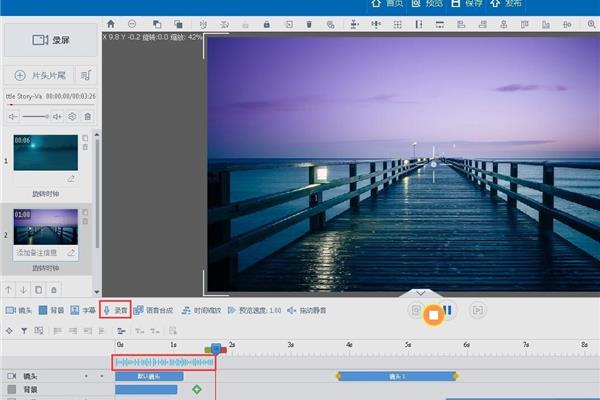
Task: Click the home icon in canvas toolbar
Action: [x=111, y=24]
